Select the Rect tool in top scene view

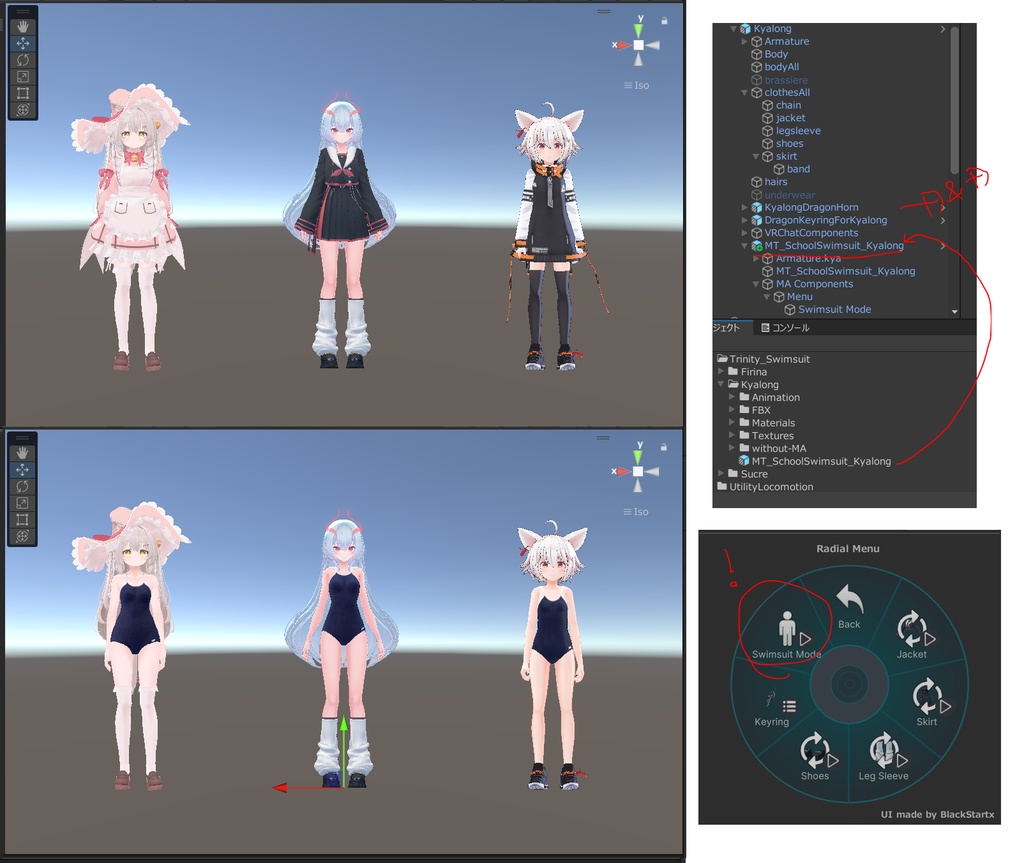pyautogui.click(x=23, y=93)
